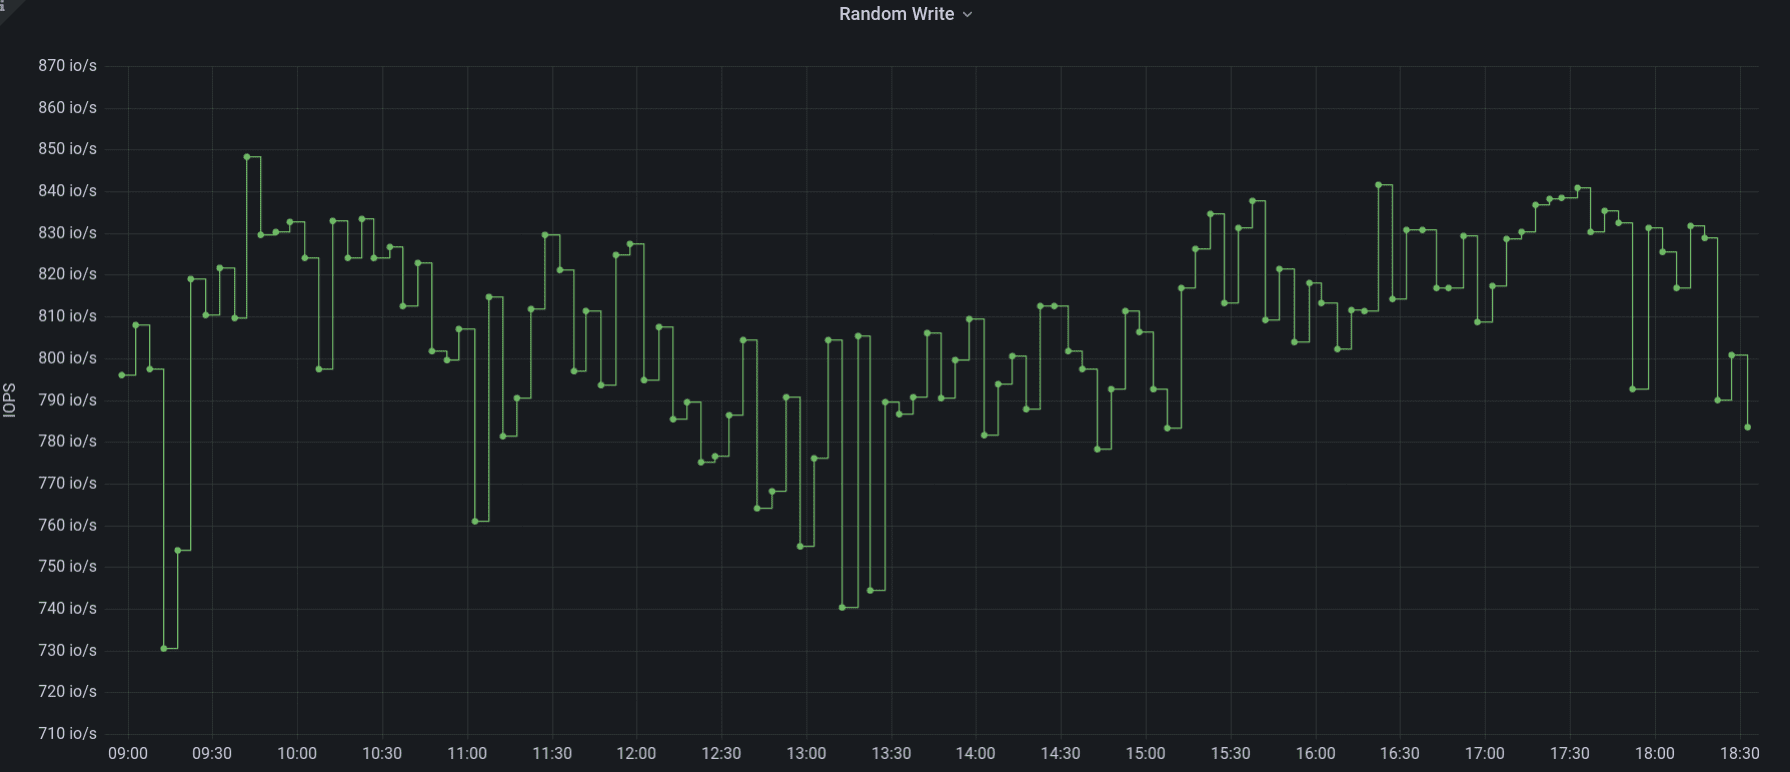
Task: Click the 740 io/s dip point after 13:00
Action: (842, 607)
